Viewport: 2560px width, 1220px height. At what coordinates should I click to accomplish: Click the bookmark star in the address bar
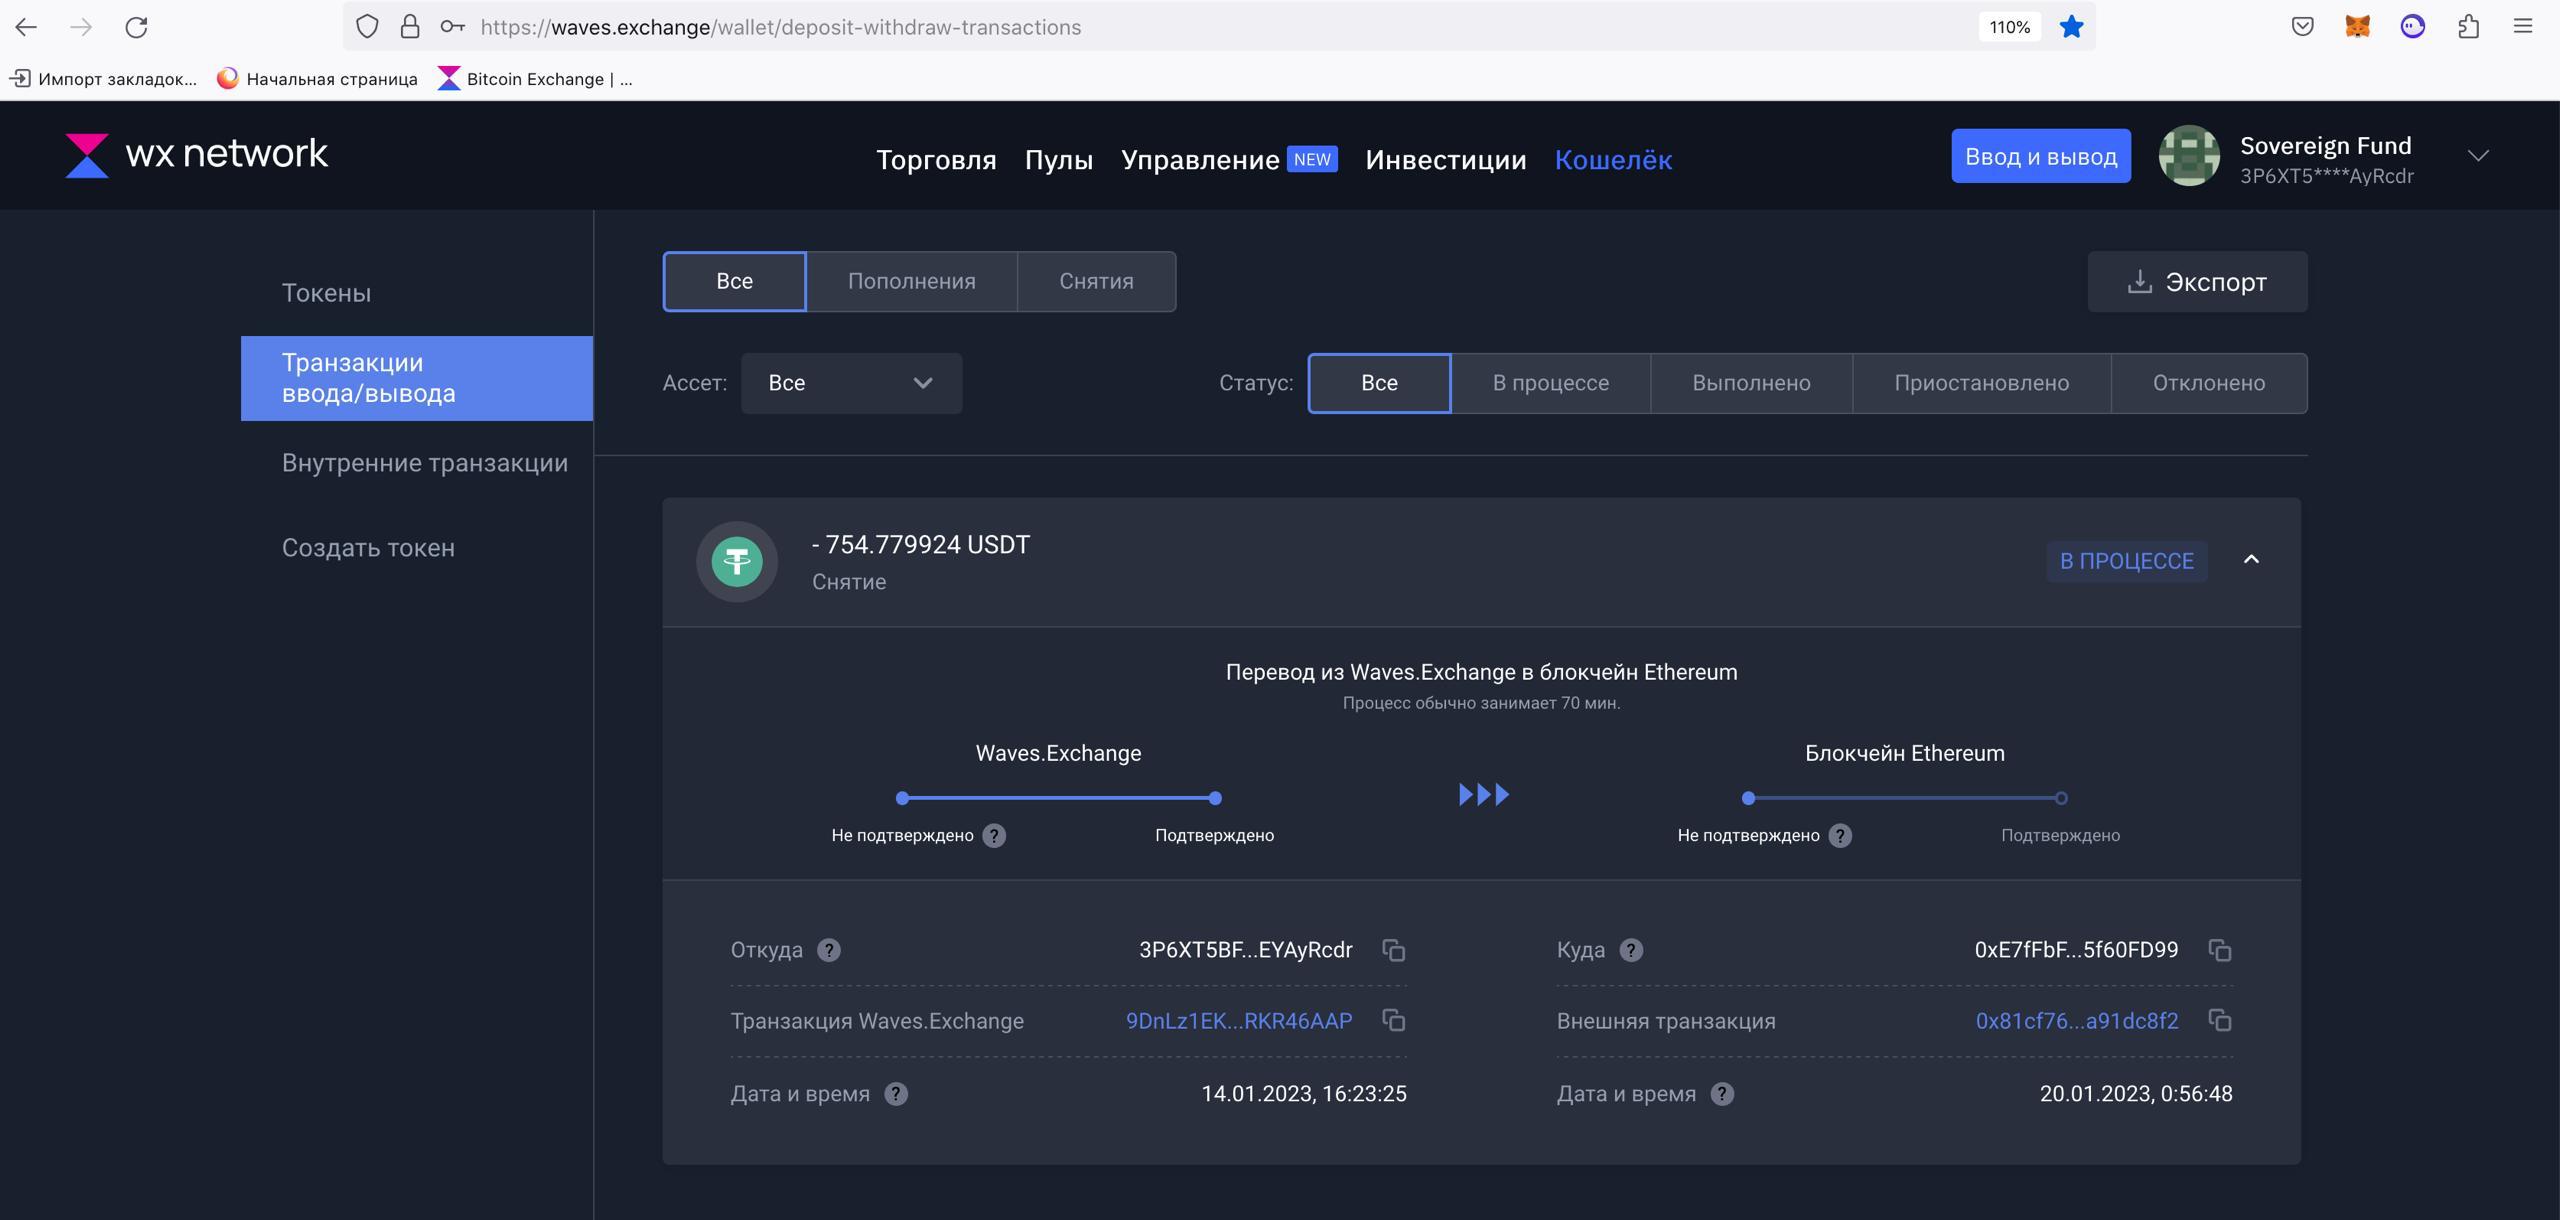[2071, 27]
